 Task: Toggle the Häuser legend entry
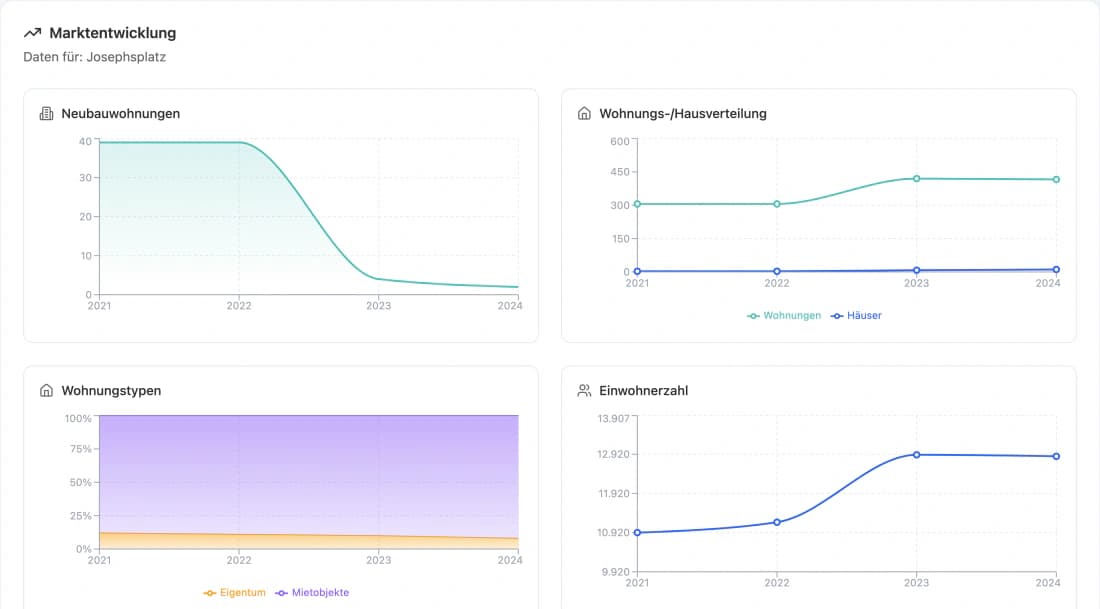click(857, 316)
